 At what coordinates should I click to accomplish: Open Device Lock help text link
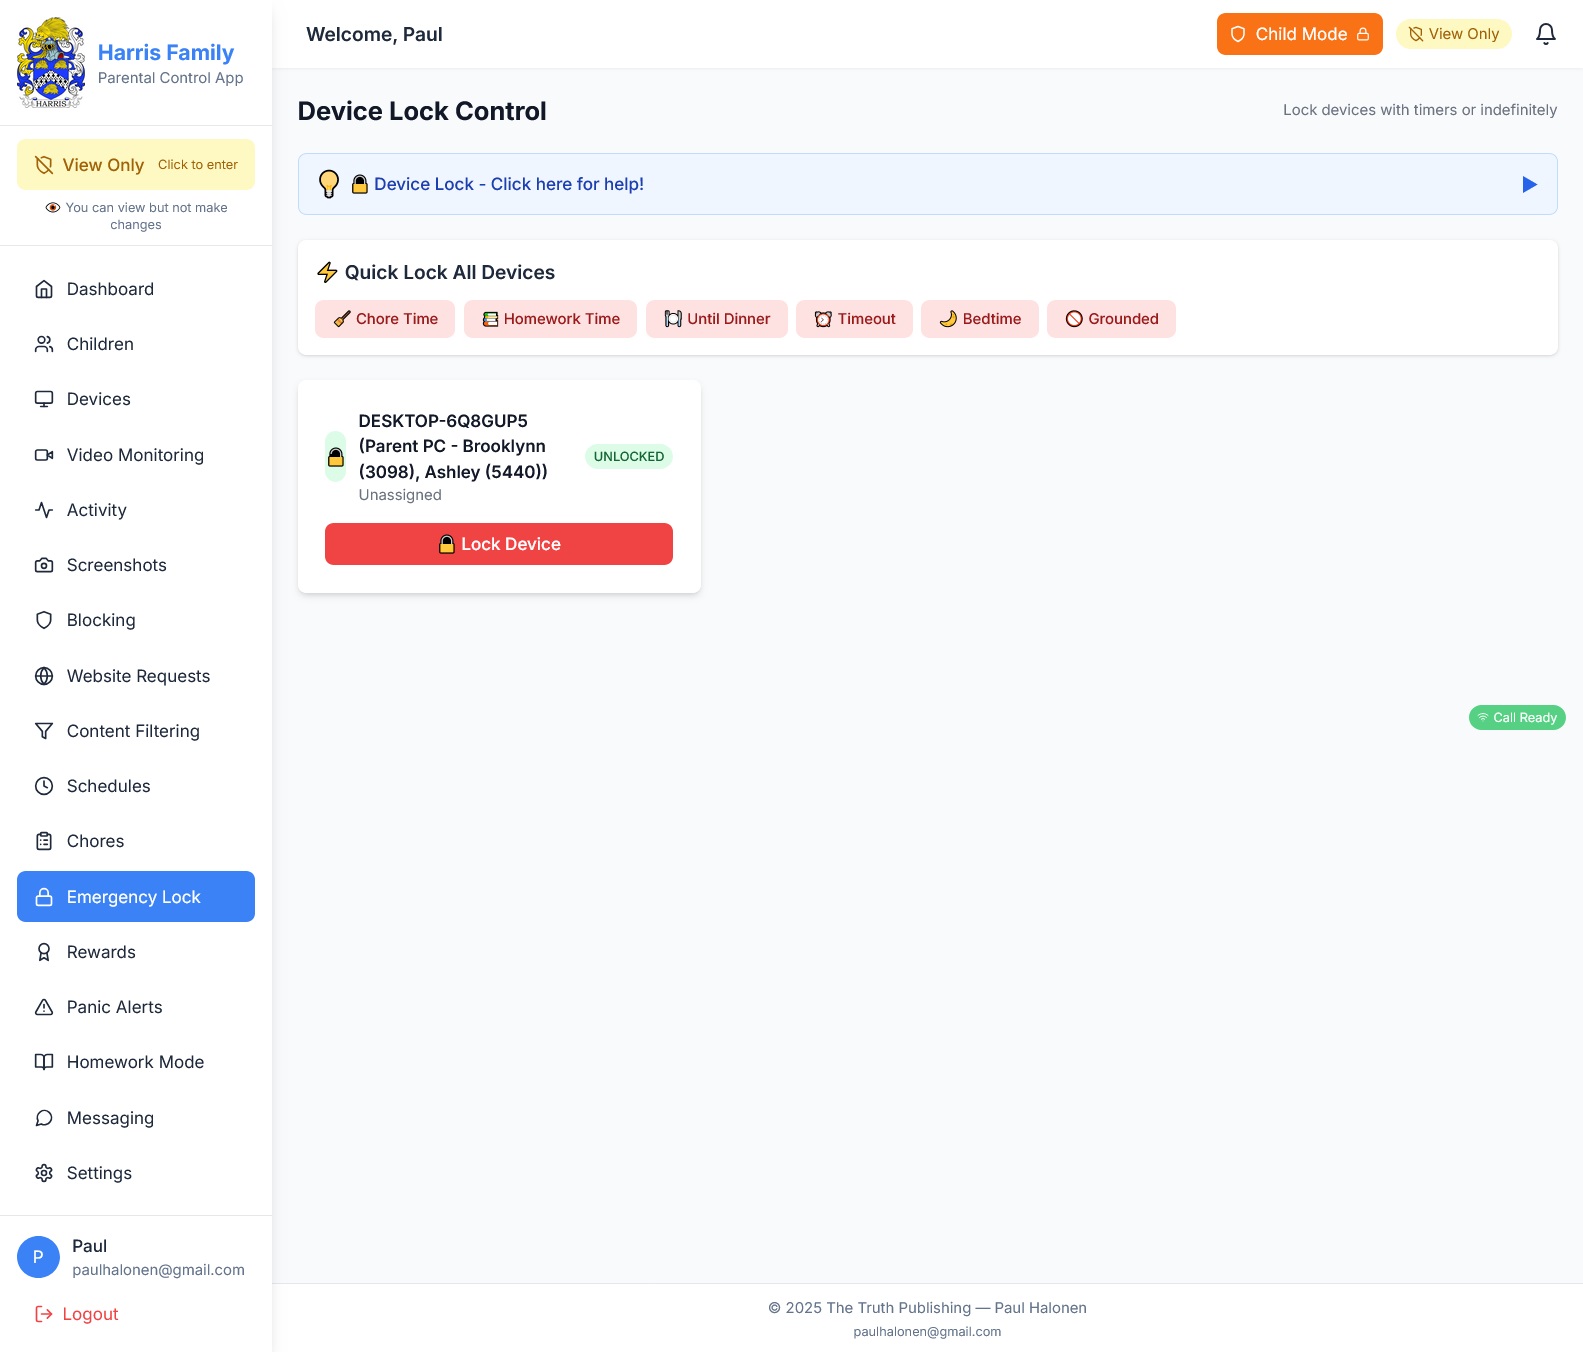pos(508,184)
